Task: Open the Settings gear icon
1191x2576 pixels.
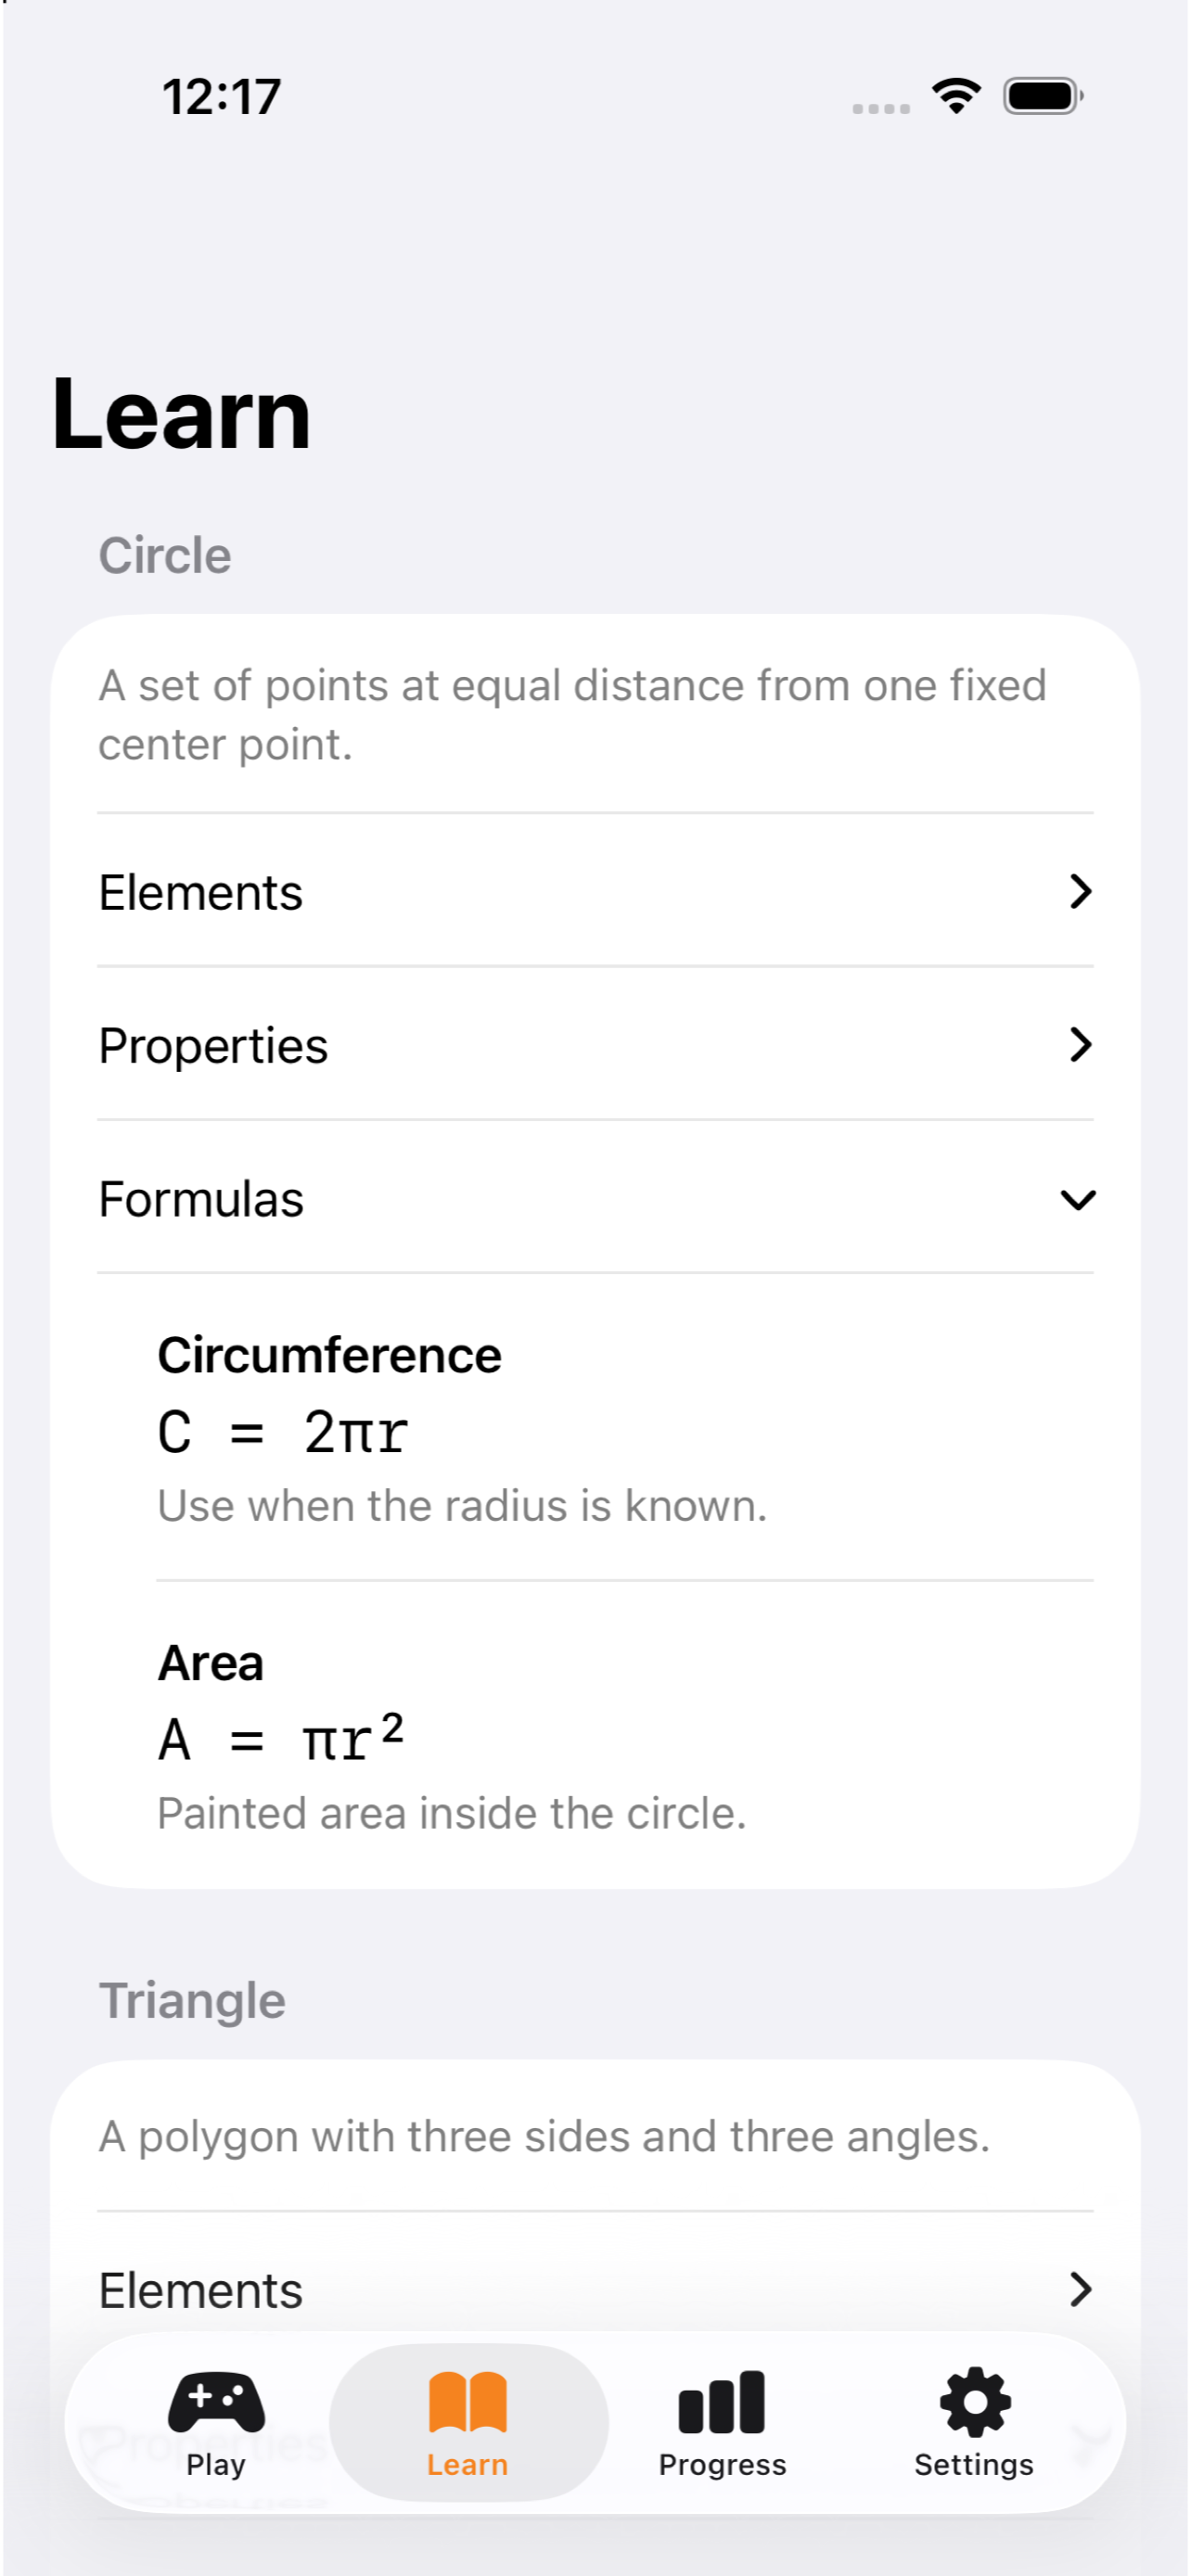Action: coord(974,2401)
